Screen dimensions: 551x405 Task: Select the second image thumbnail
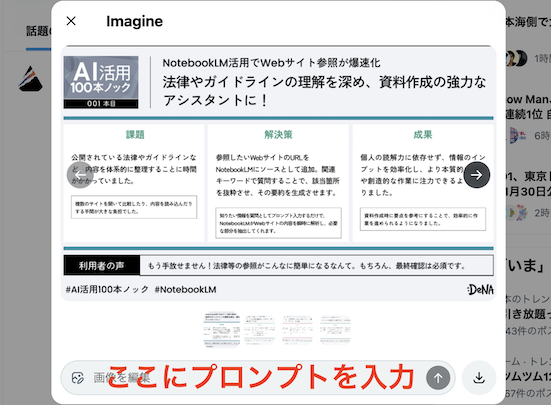click(259, 330)
